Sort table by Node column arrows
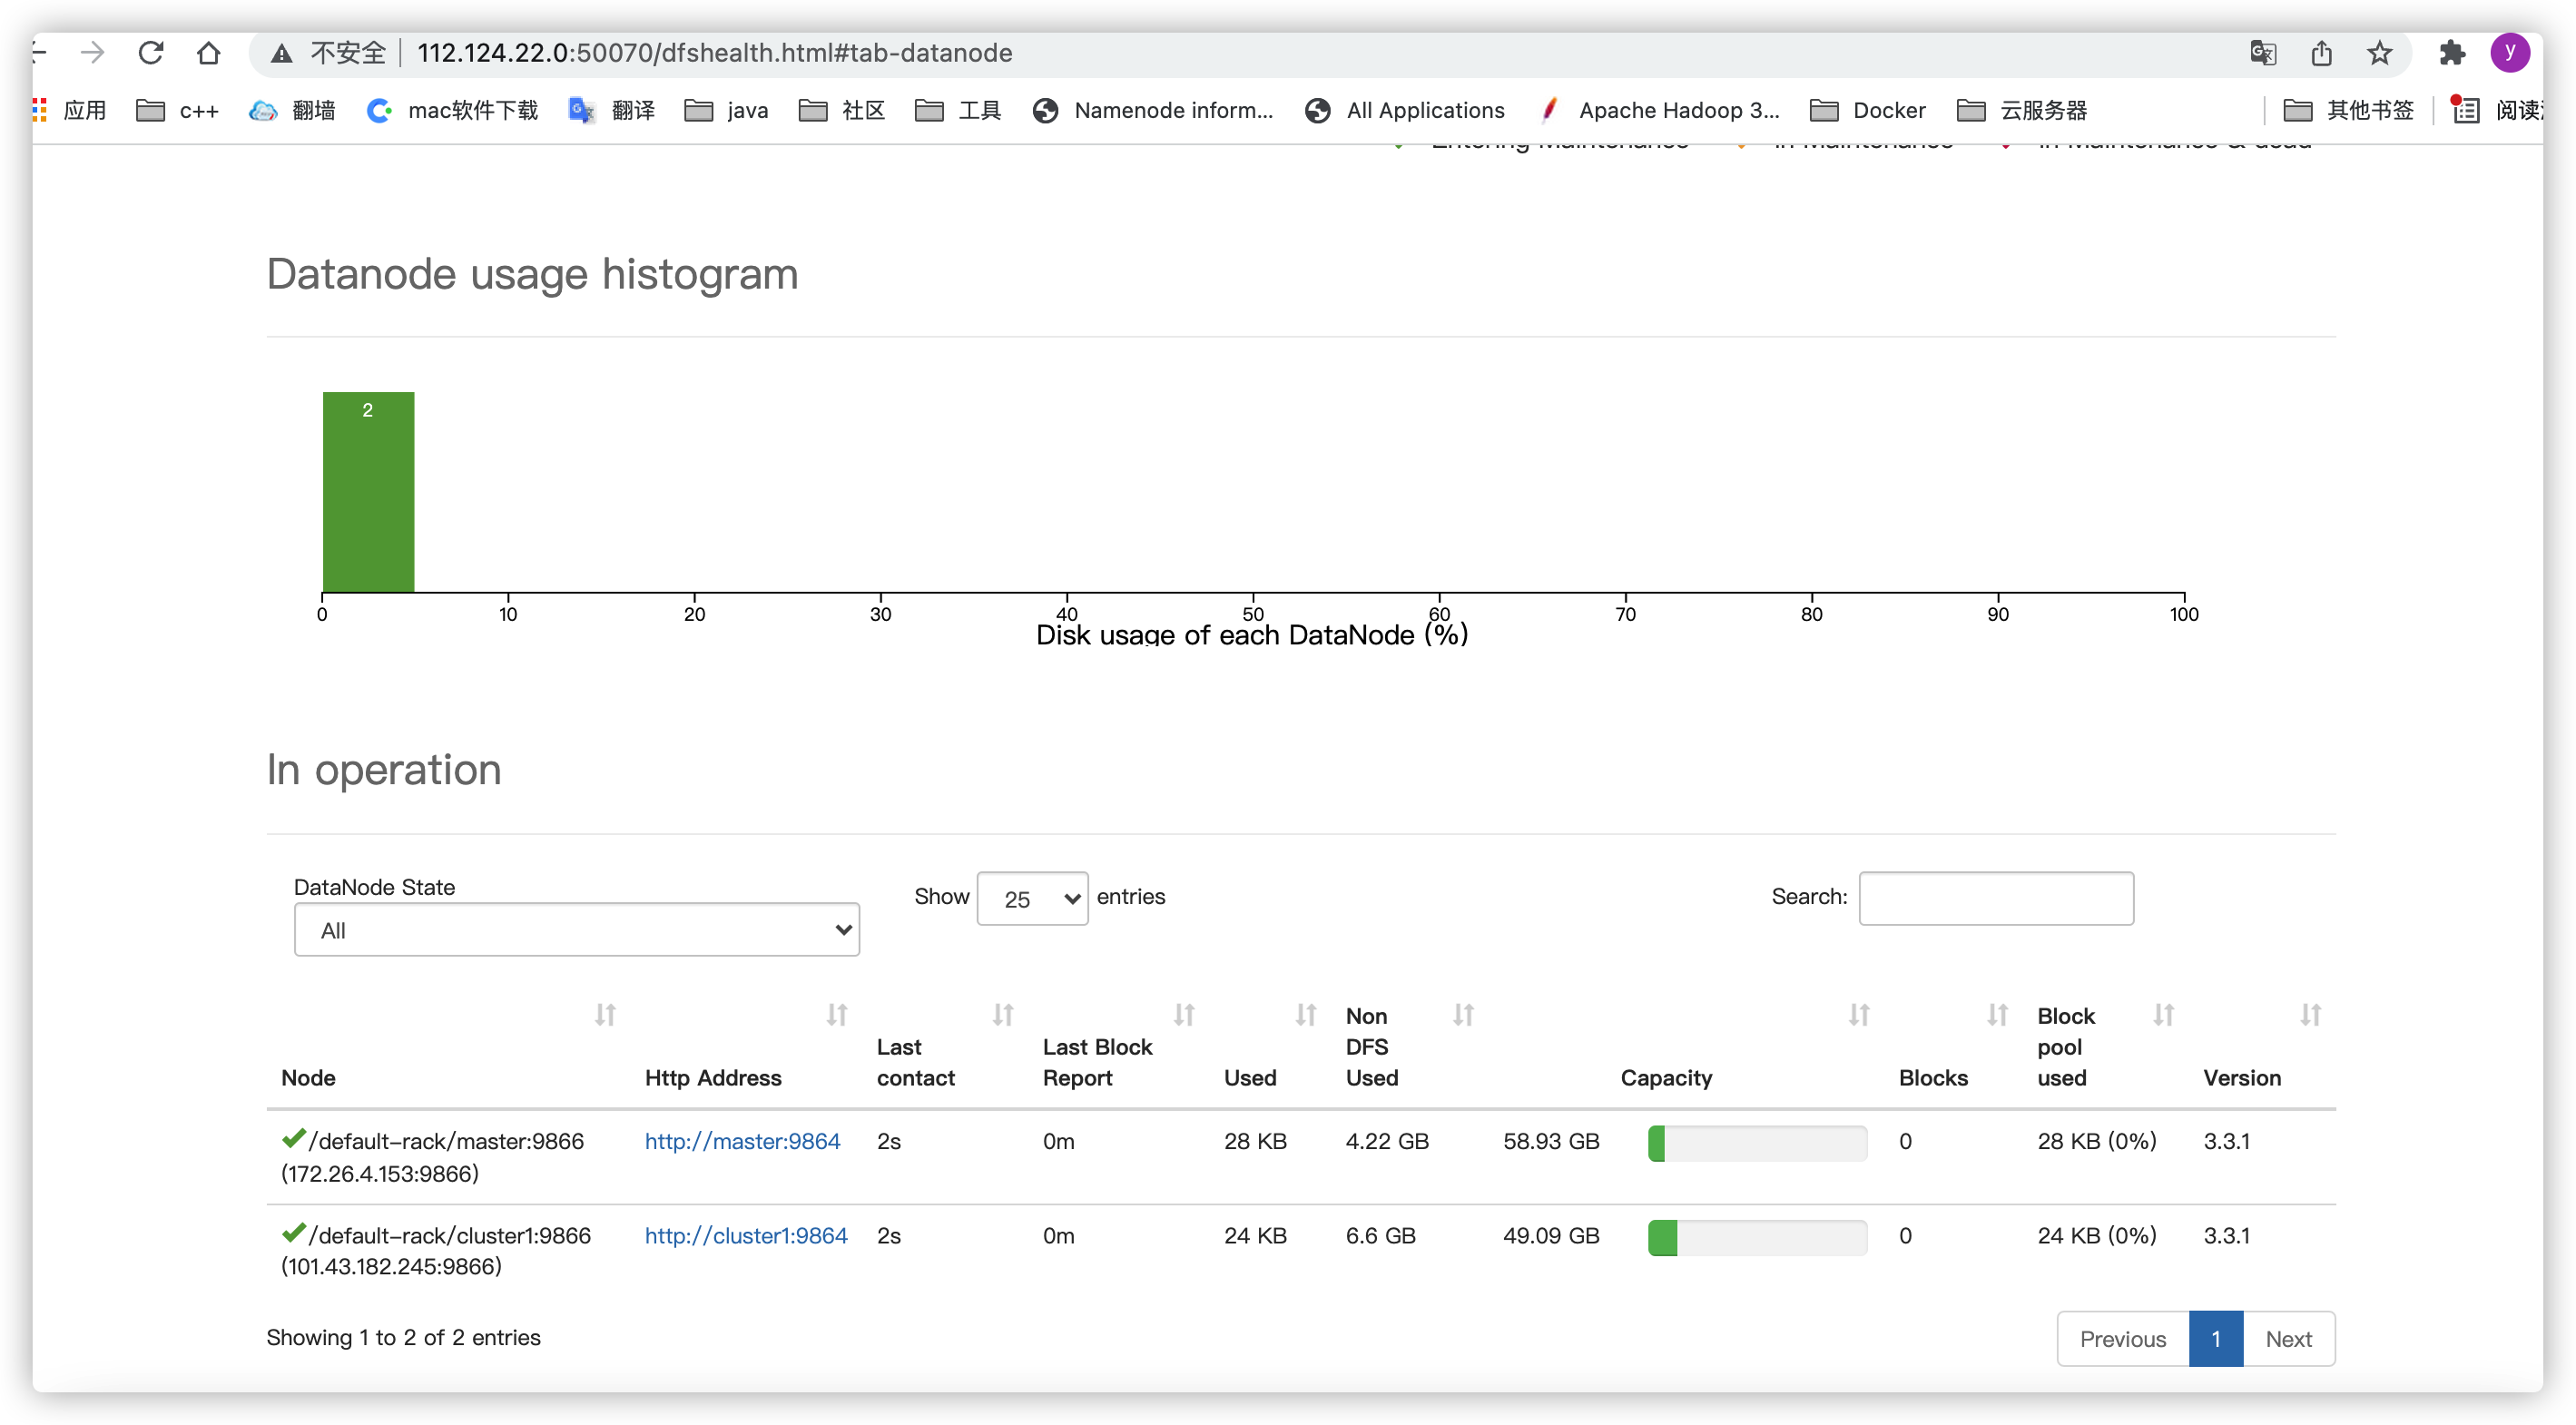This screenshot has height=1425, width=2576. [x=605, y=1015]
